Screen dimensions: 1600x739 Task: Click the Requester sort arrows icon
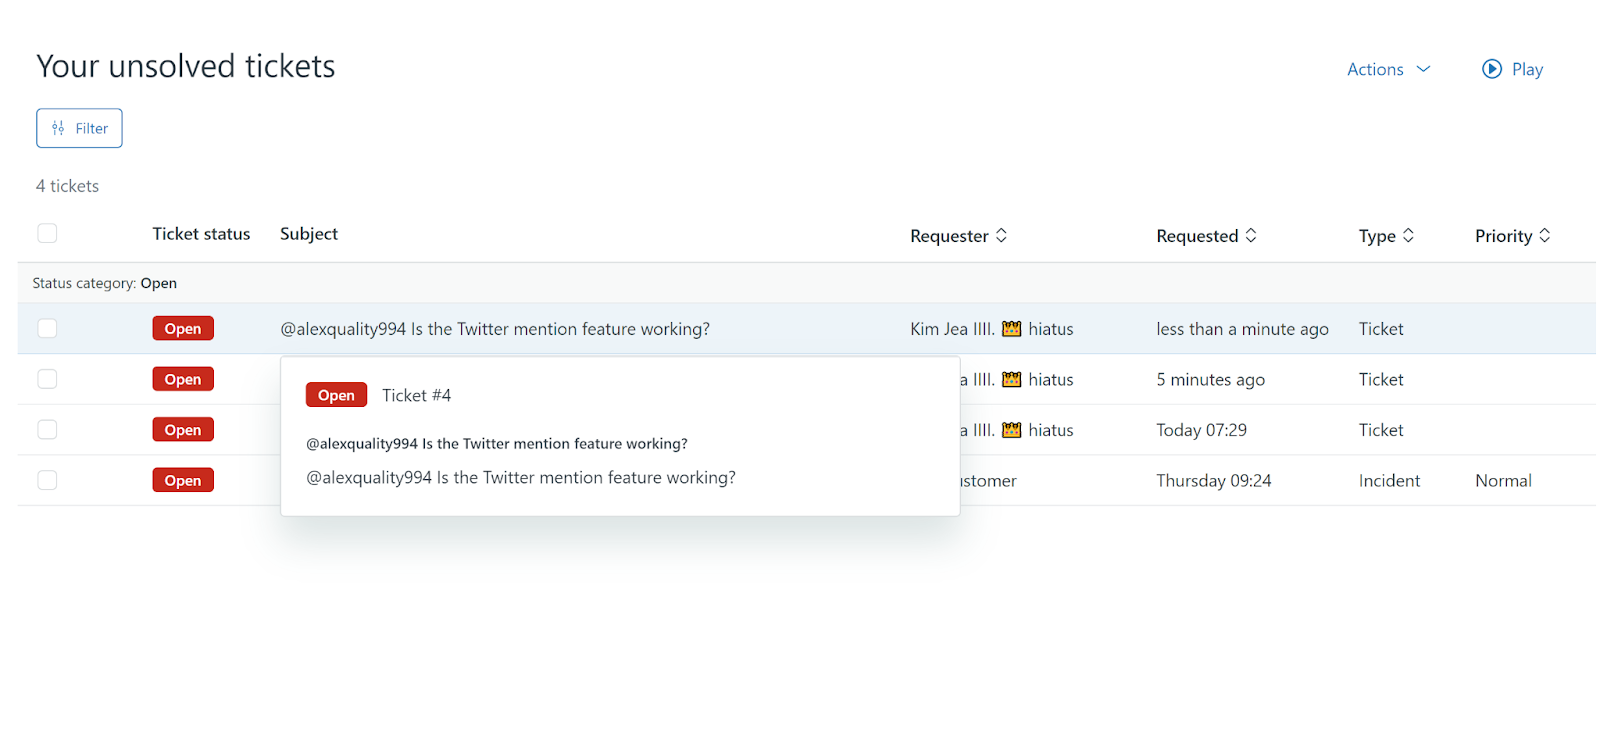(1001, 235)
